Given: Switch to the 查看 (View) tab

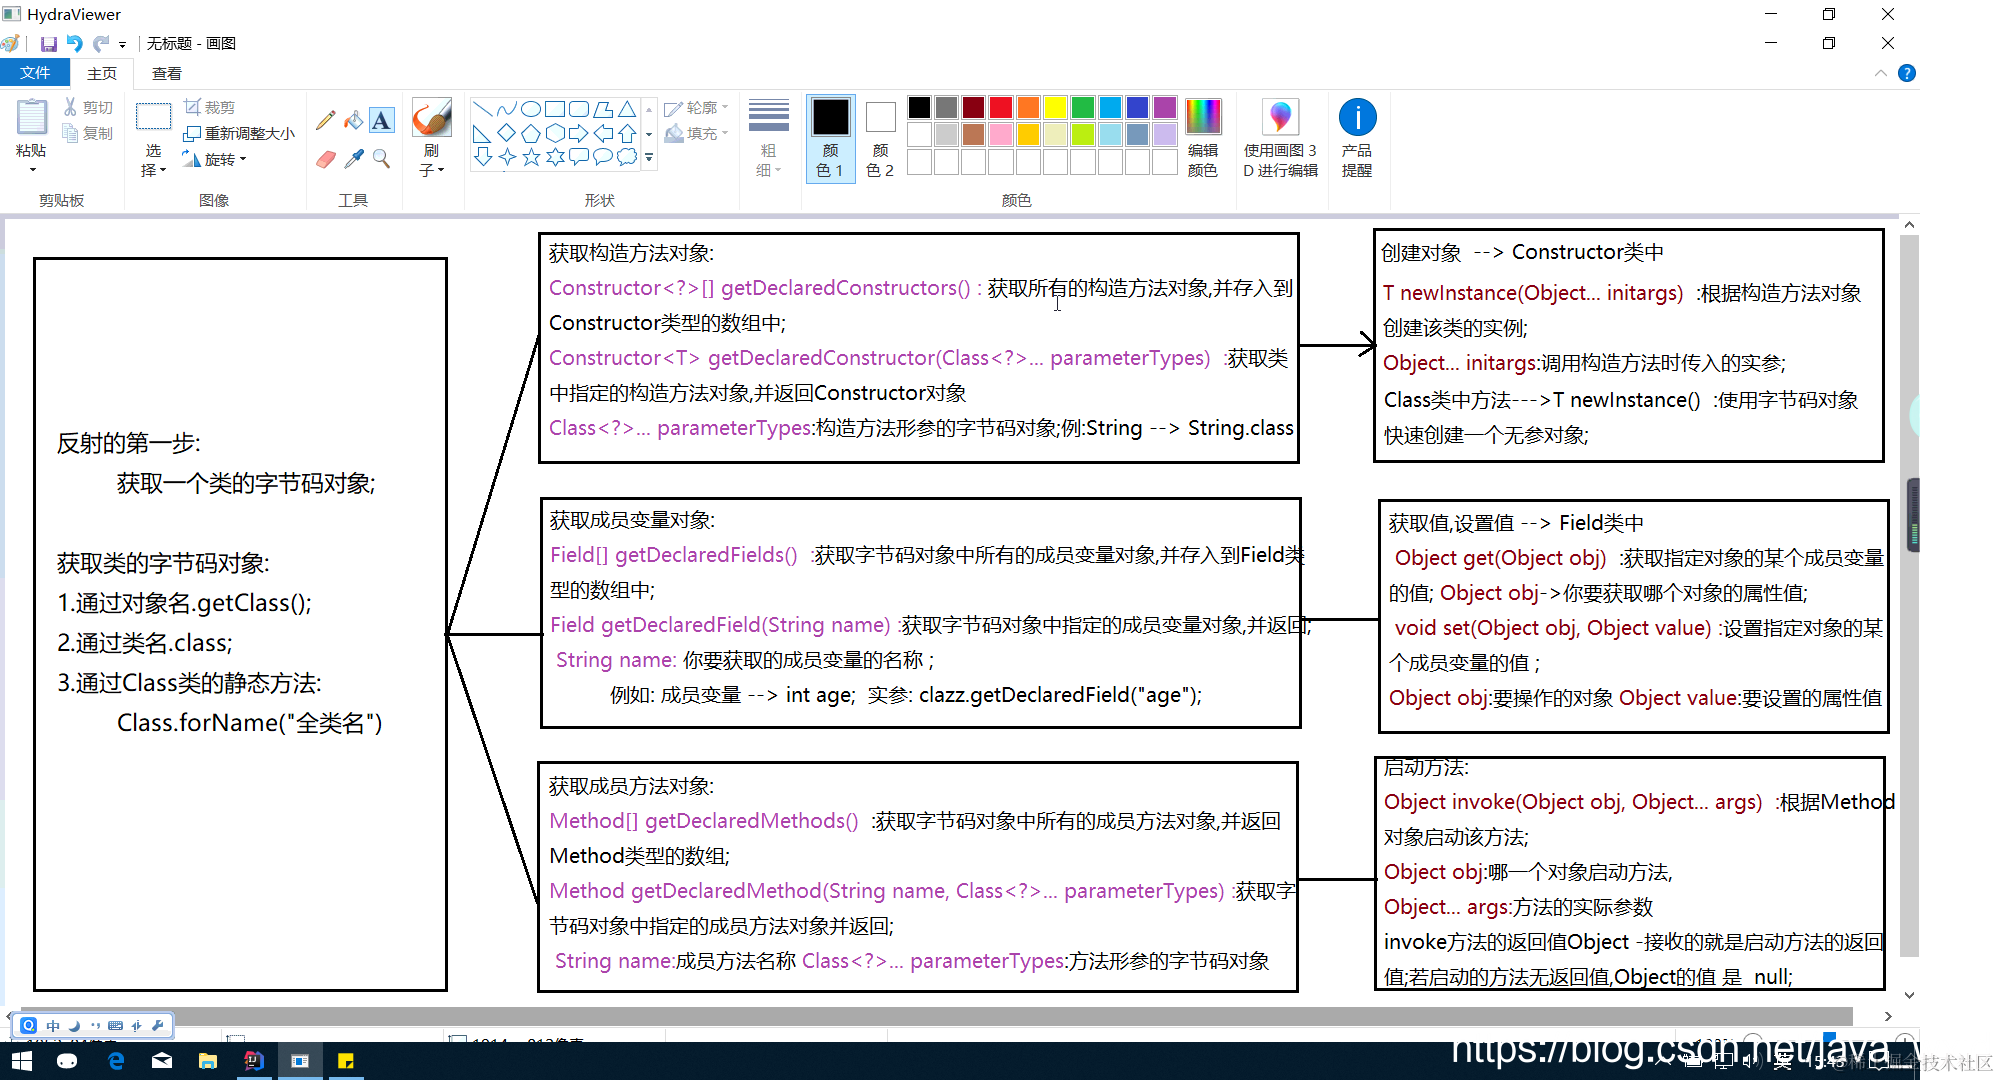Looking at the screenshot, I should click(166, 73).
